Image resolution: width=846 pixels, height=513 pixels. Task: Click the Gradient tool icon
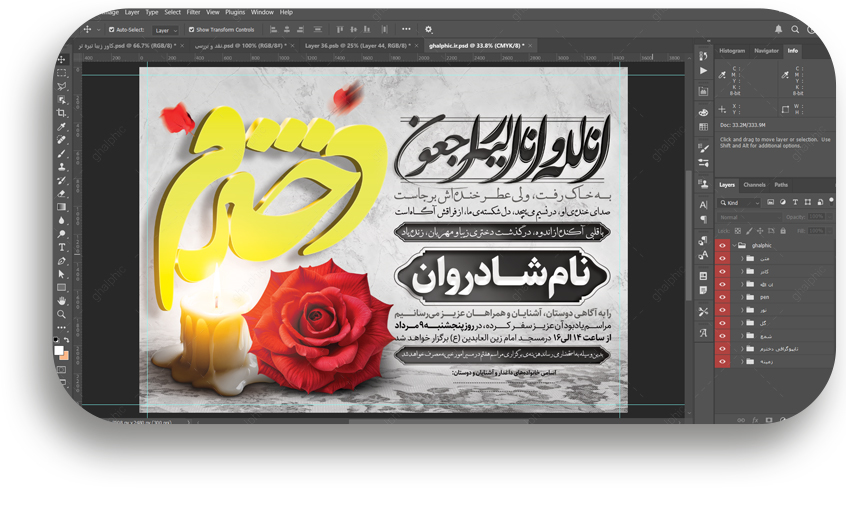(62, 206)
